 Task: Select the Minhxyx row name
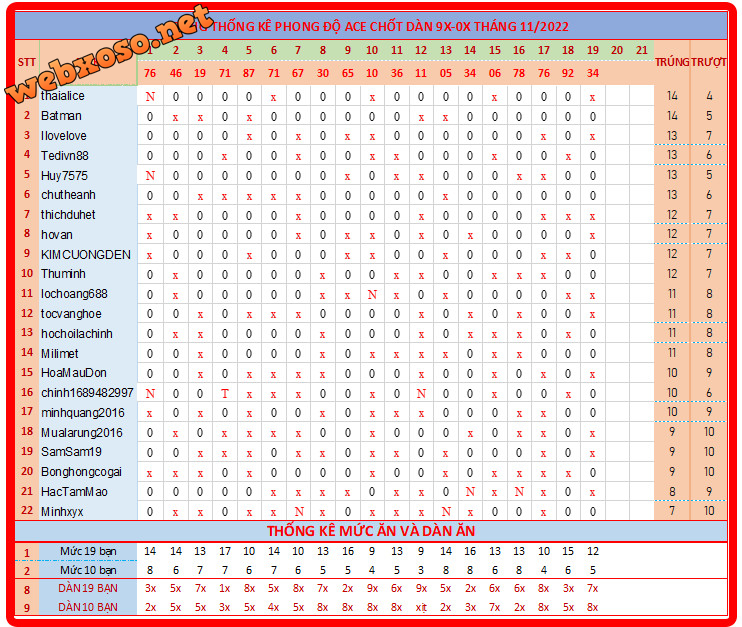(x=62, y=512)
